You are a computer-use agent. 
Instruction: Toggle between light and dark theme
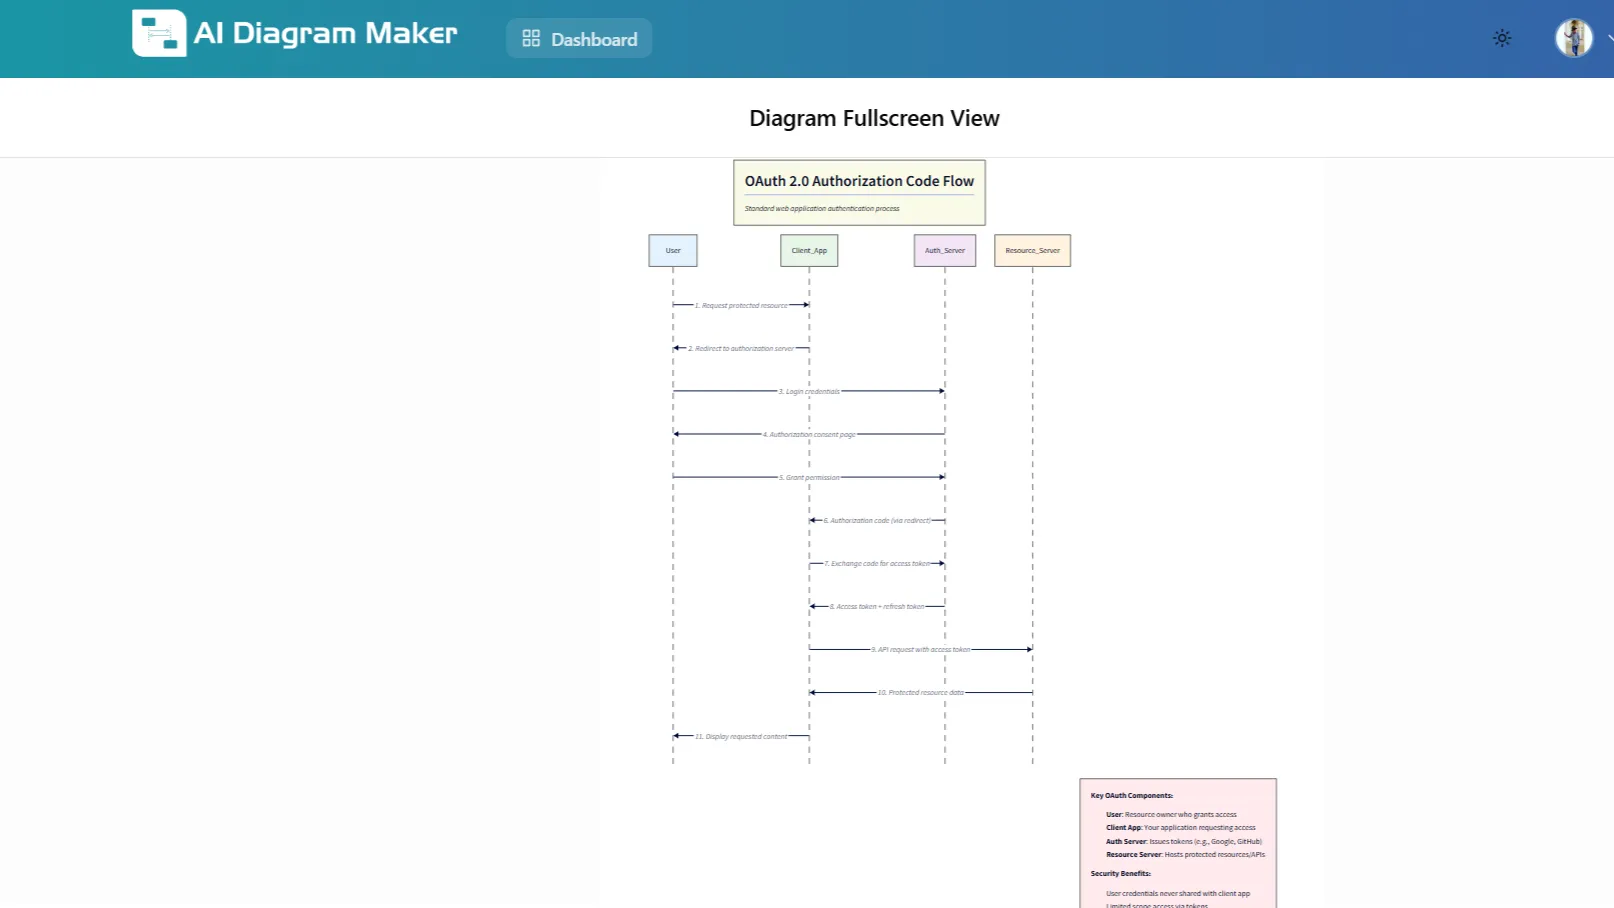(x=1502, y=37)
